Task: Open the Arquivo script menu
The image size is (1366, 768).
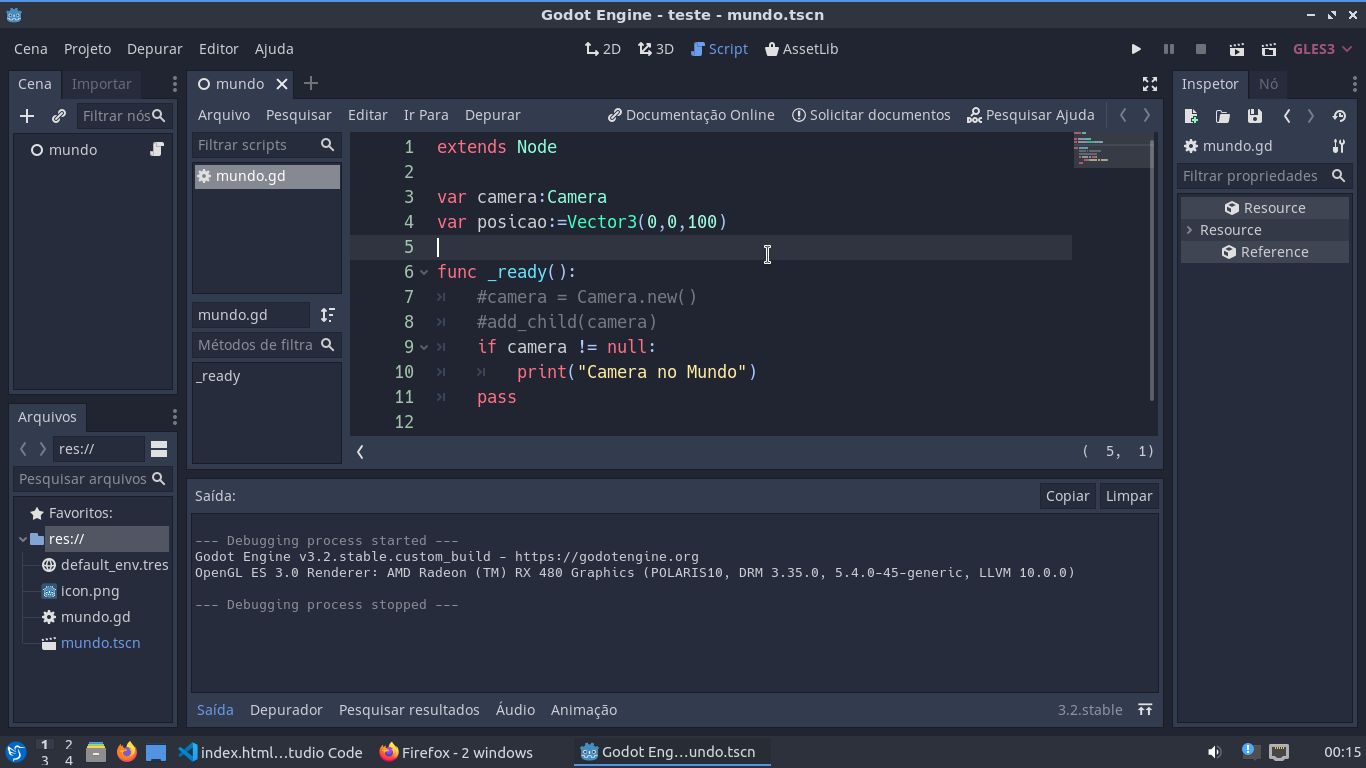Action: pos(223,115)
